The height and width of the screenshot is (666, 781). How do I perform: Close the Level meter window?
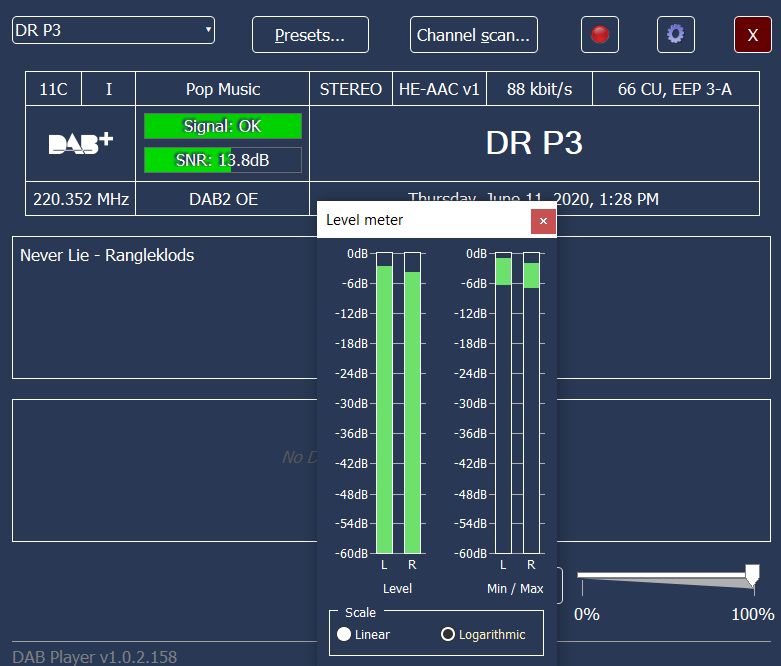click(x=543, y=221)
